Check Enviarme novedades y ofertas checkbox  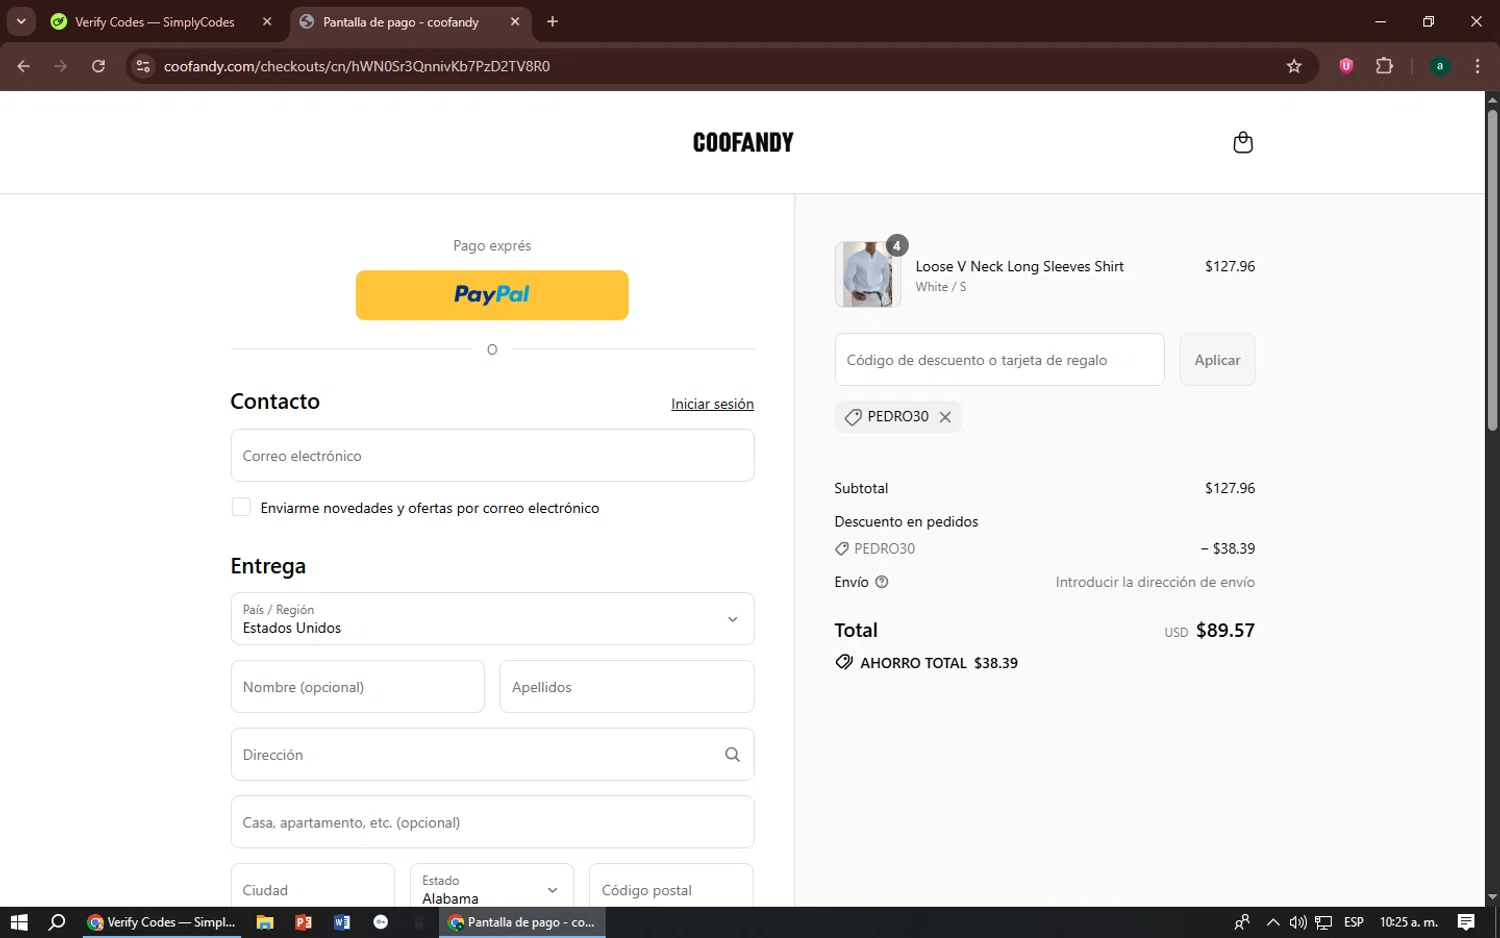pos(241,507)
